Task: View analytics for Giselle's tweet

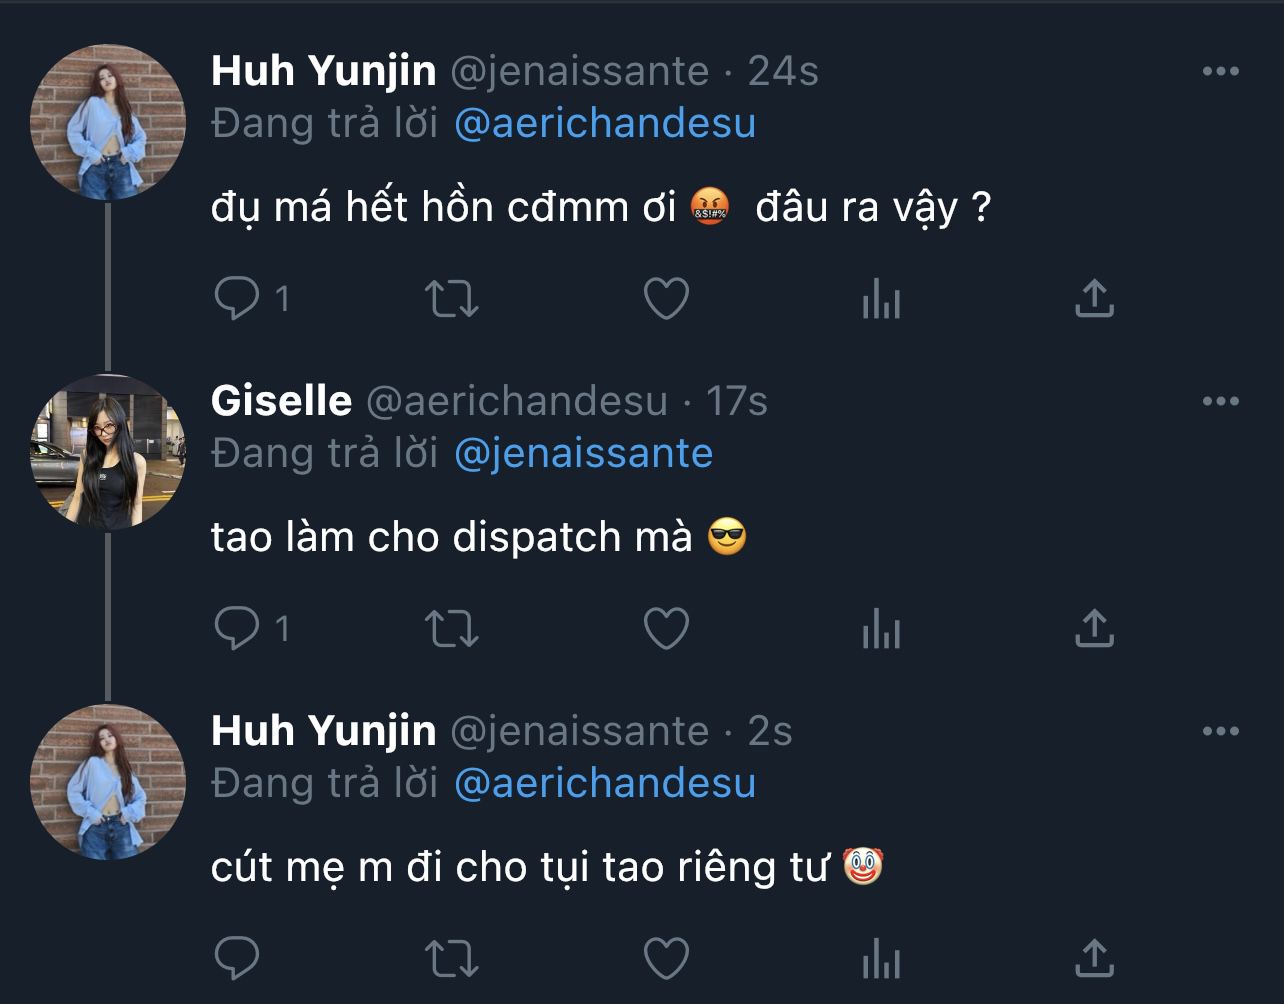Action: [881, 628]
